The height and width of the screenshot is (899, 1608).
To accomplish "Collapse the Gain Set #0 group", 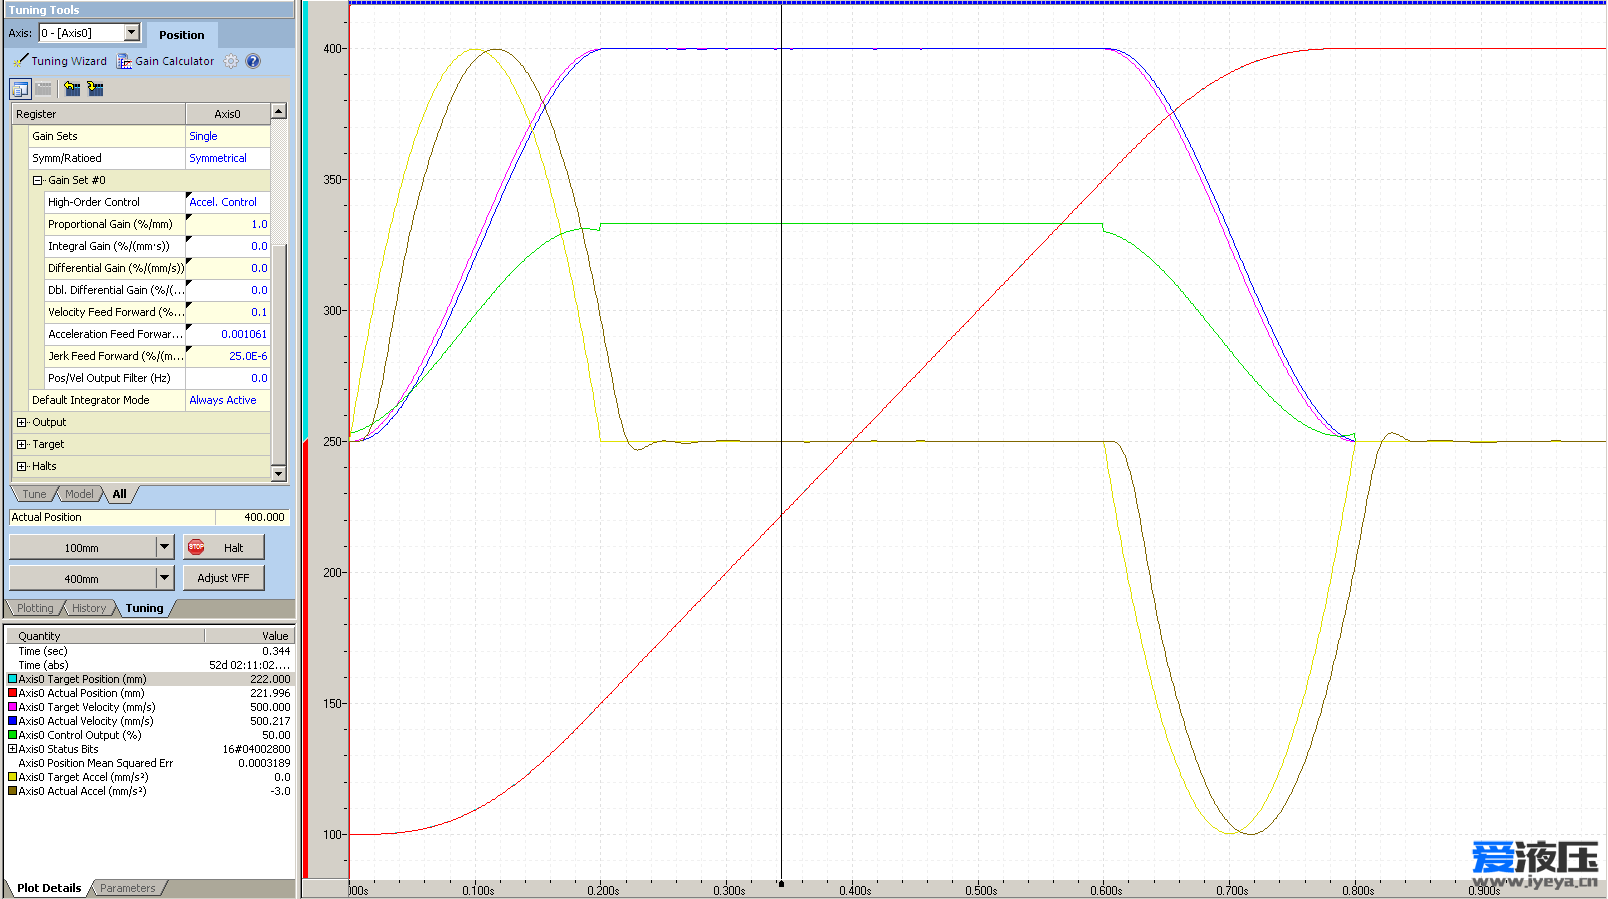I will 37,180.
